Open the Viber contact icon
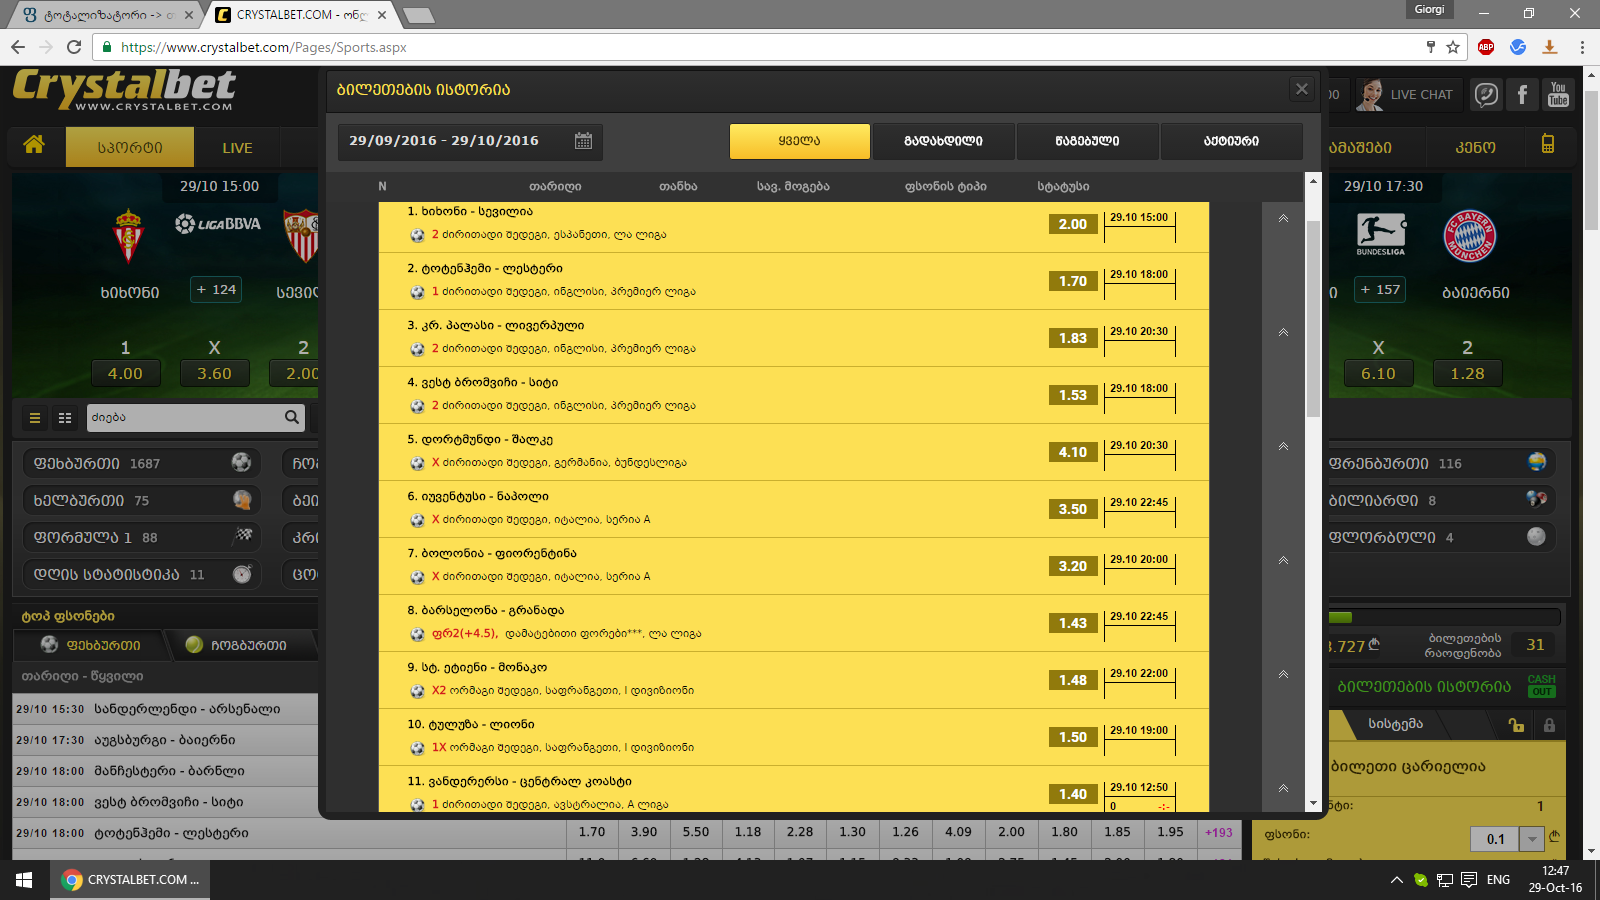 (1487, 95)
